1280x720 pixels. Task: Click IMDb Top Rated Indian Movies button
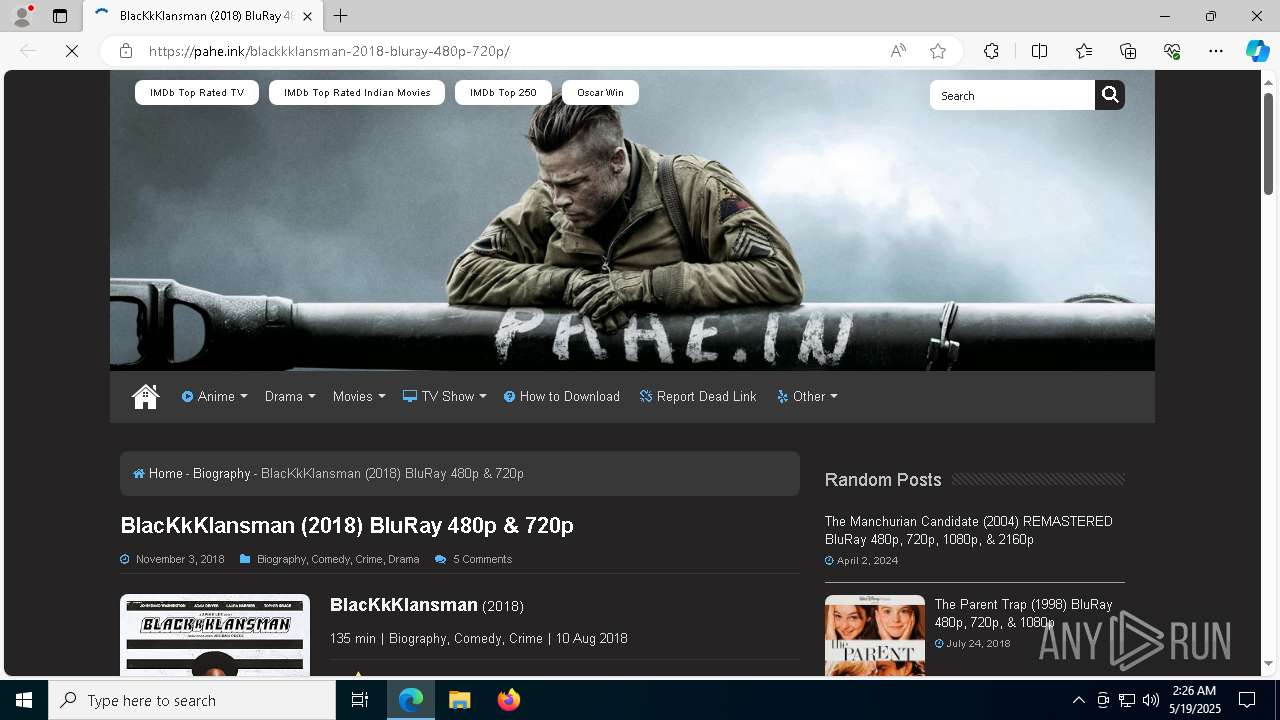[357, 92]
